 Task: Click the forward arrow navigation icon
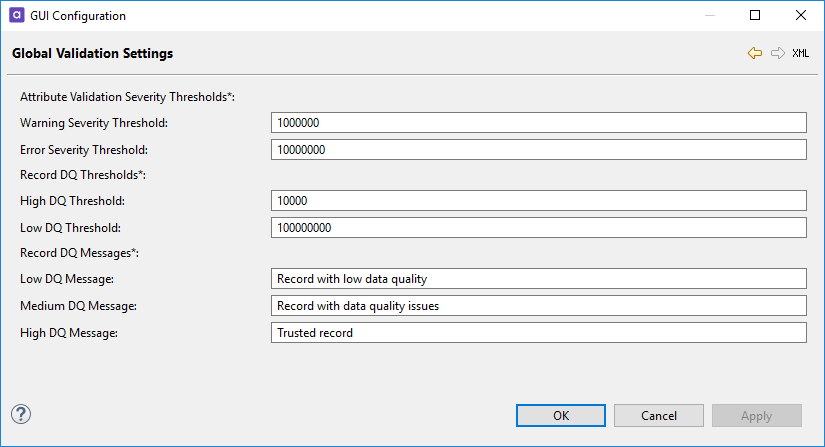(778, 53)
